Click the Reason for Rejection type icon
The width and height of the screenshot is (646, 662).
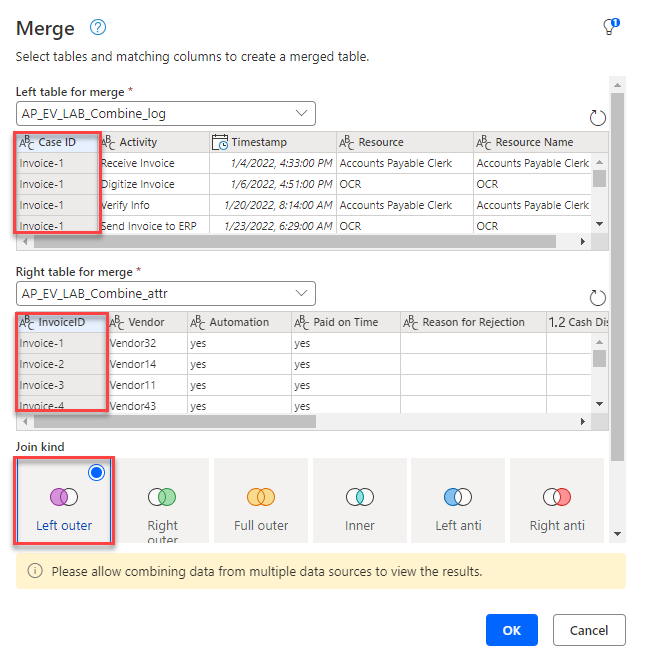[411, 323]
